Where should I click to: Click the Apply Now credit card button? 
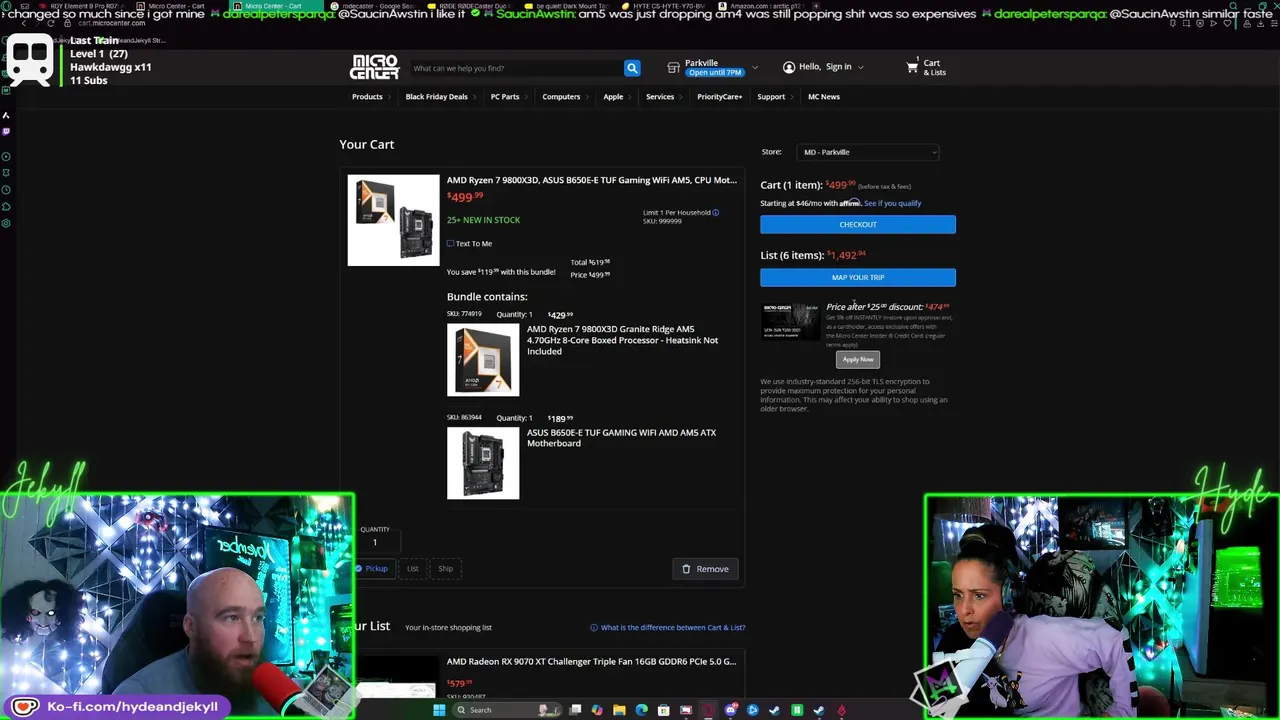click(x=858, y=359)
